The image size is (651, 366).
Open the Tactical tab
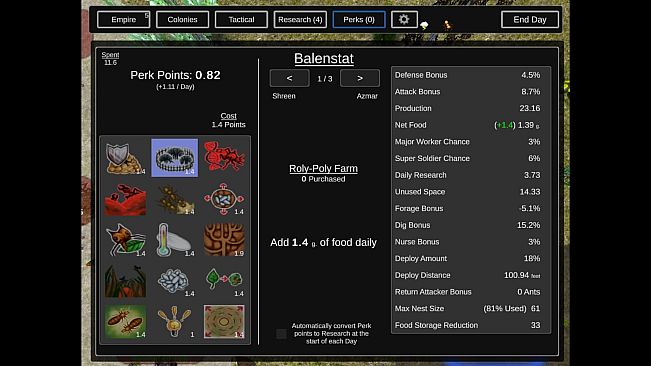pyautogui.click(x=241, y=20)
